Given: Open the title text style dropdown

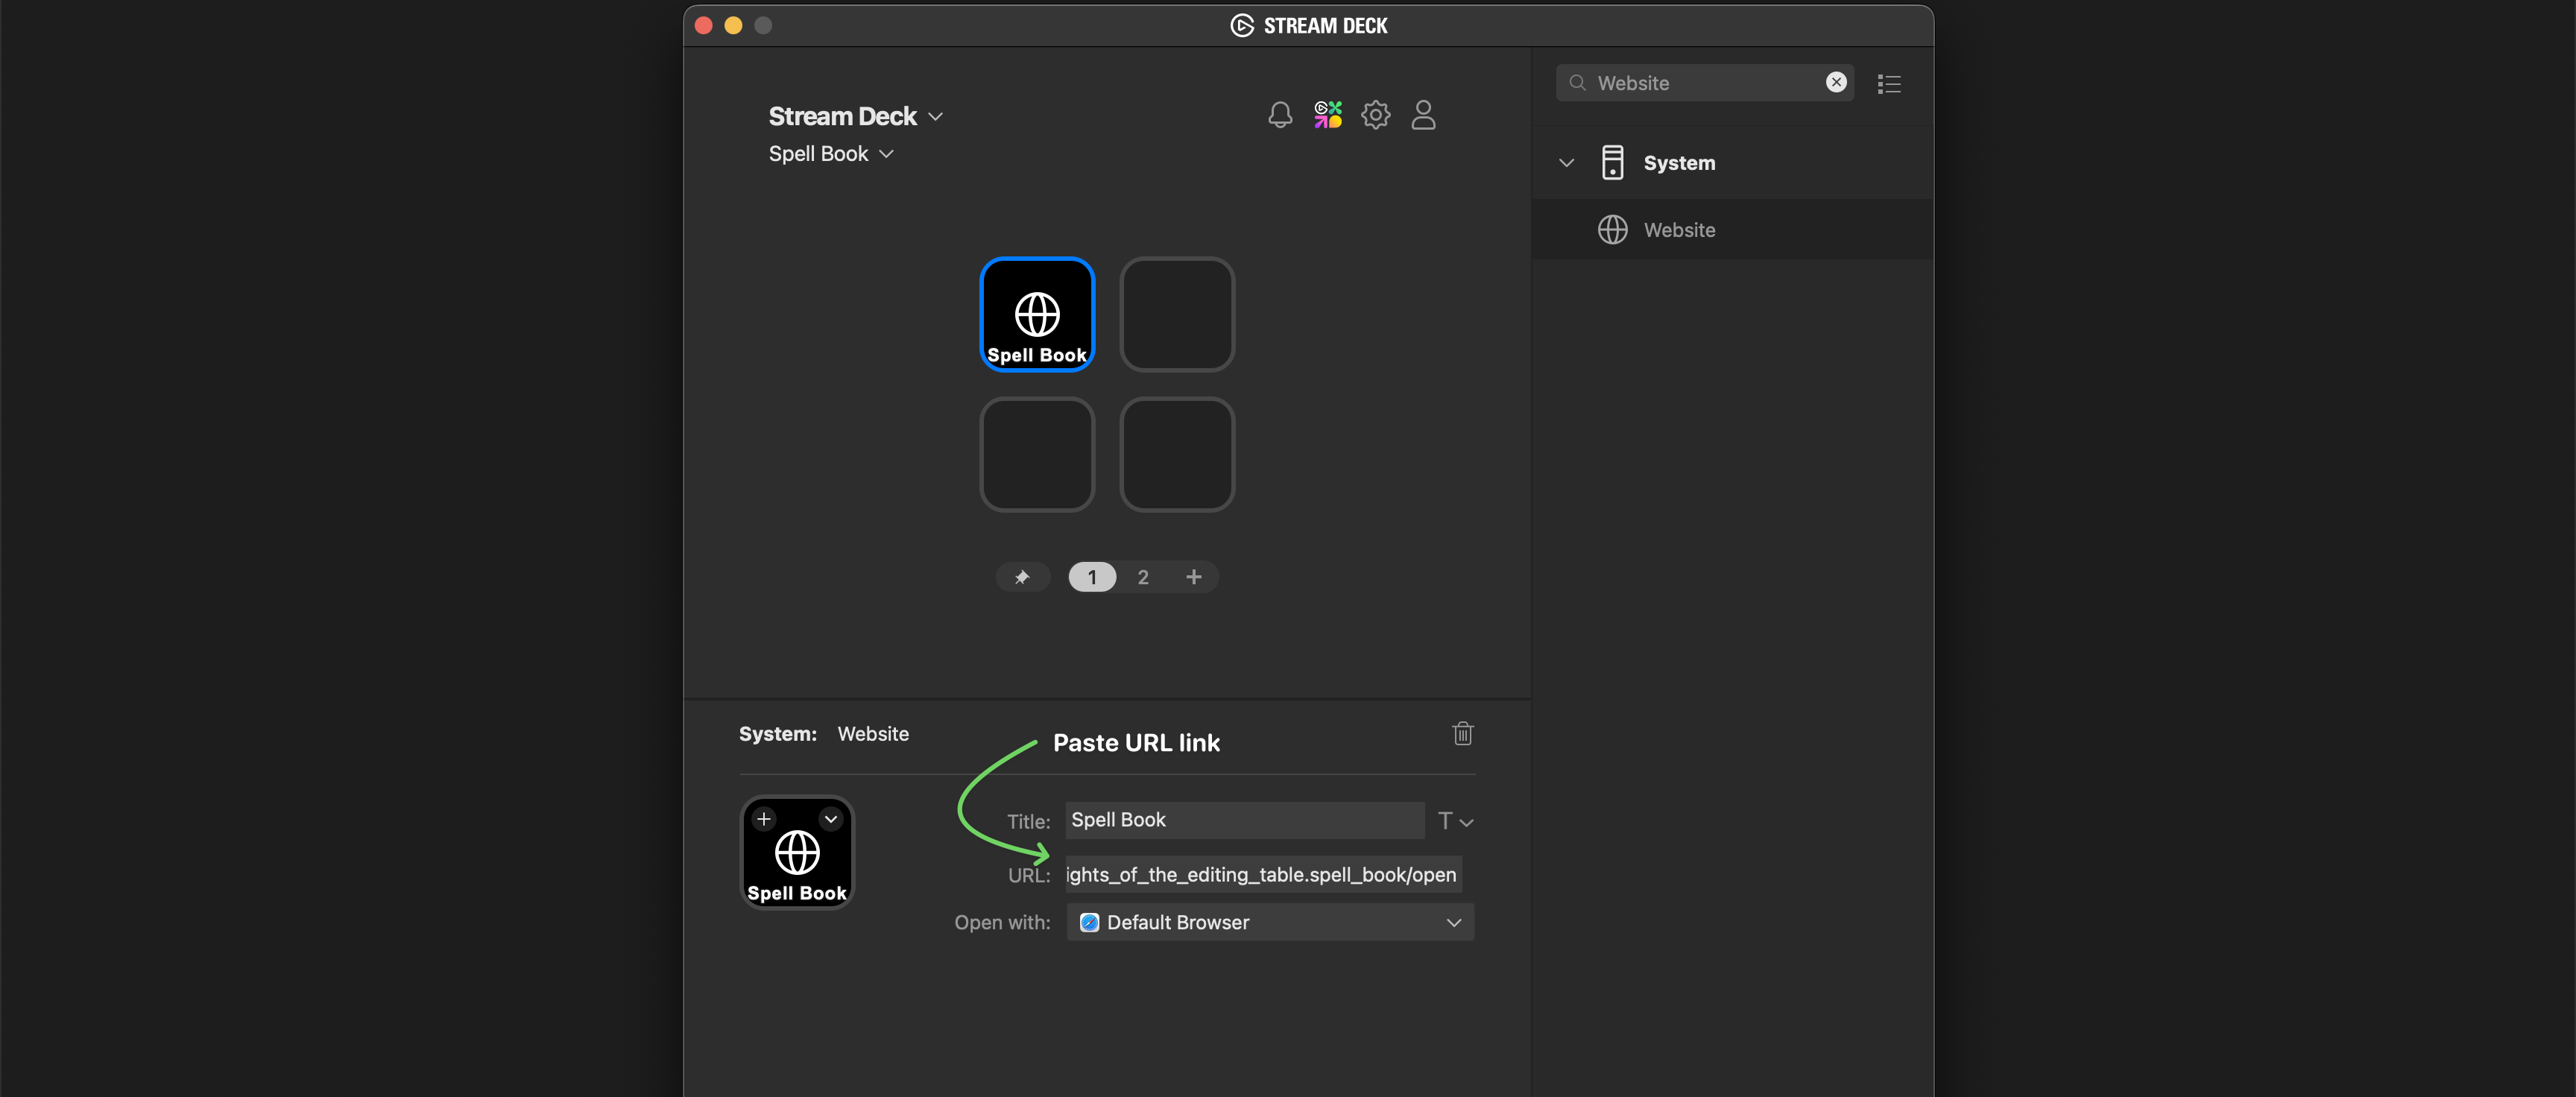Looking at the screenshot, I should tap(1455, 821).
